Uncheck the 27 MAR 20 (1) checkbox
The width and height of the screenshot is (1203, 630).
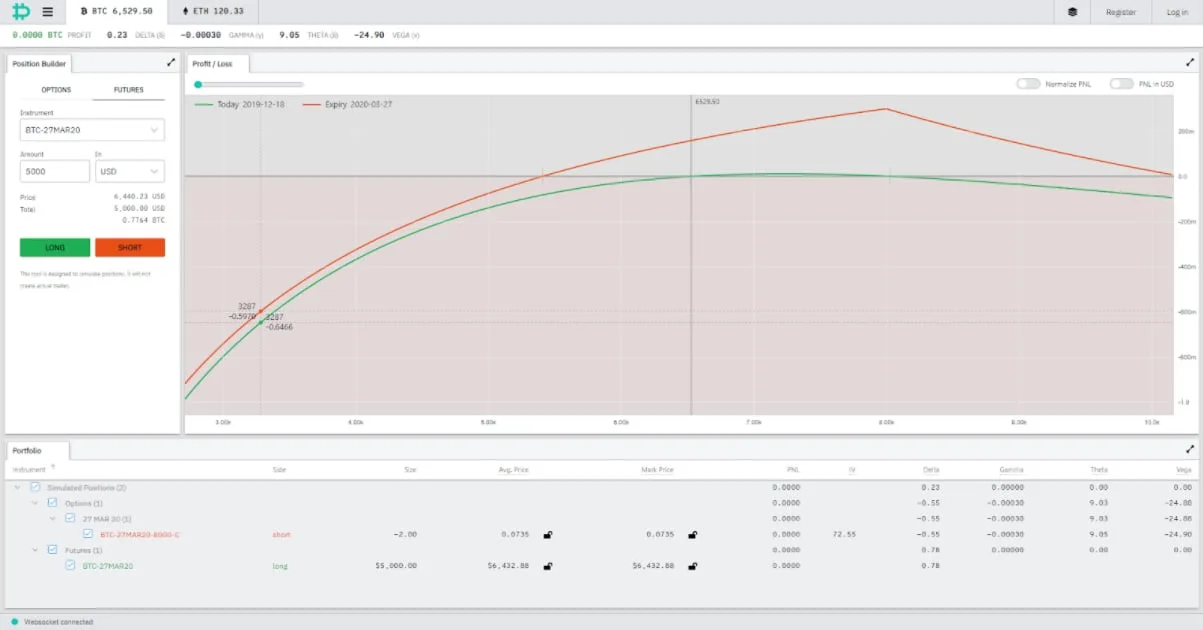(70, 518)
